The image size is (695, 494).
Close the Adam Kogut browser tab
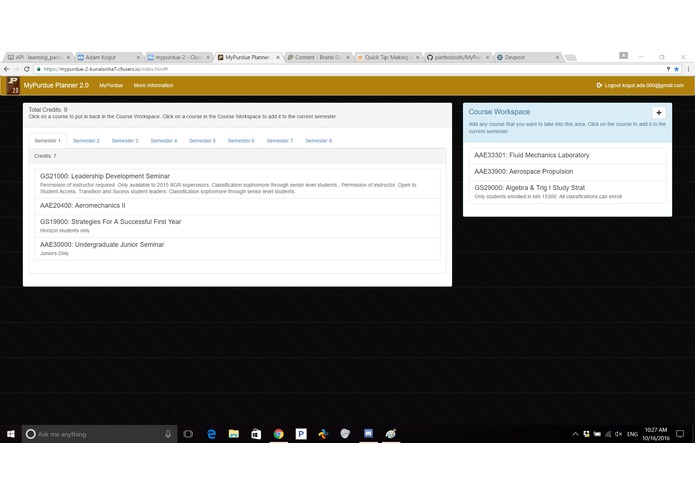click(x=138, y=57)
